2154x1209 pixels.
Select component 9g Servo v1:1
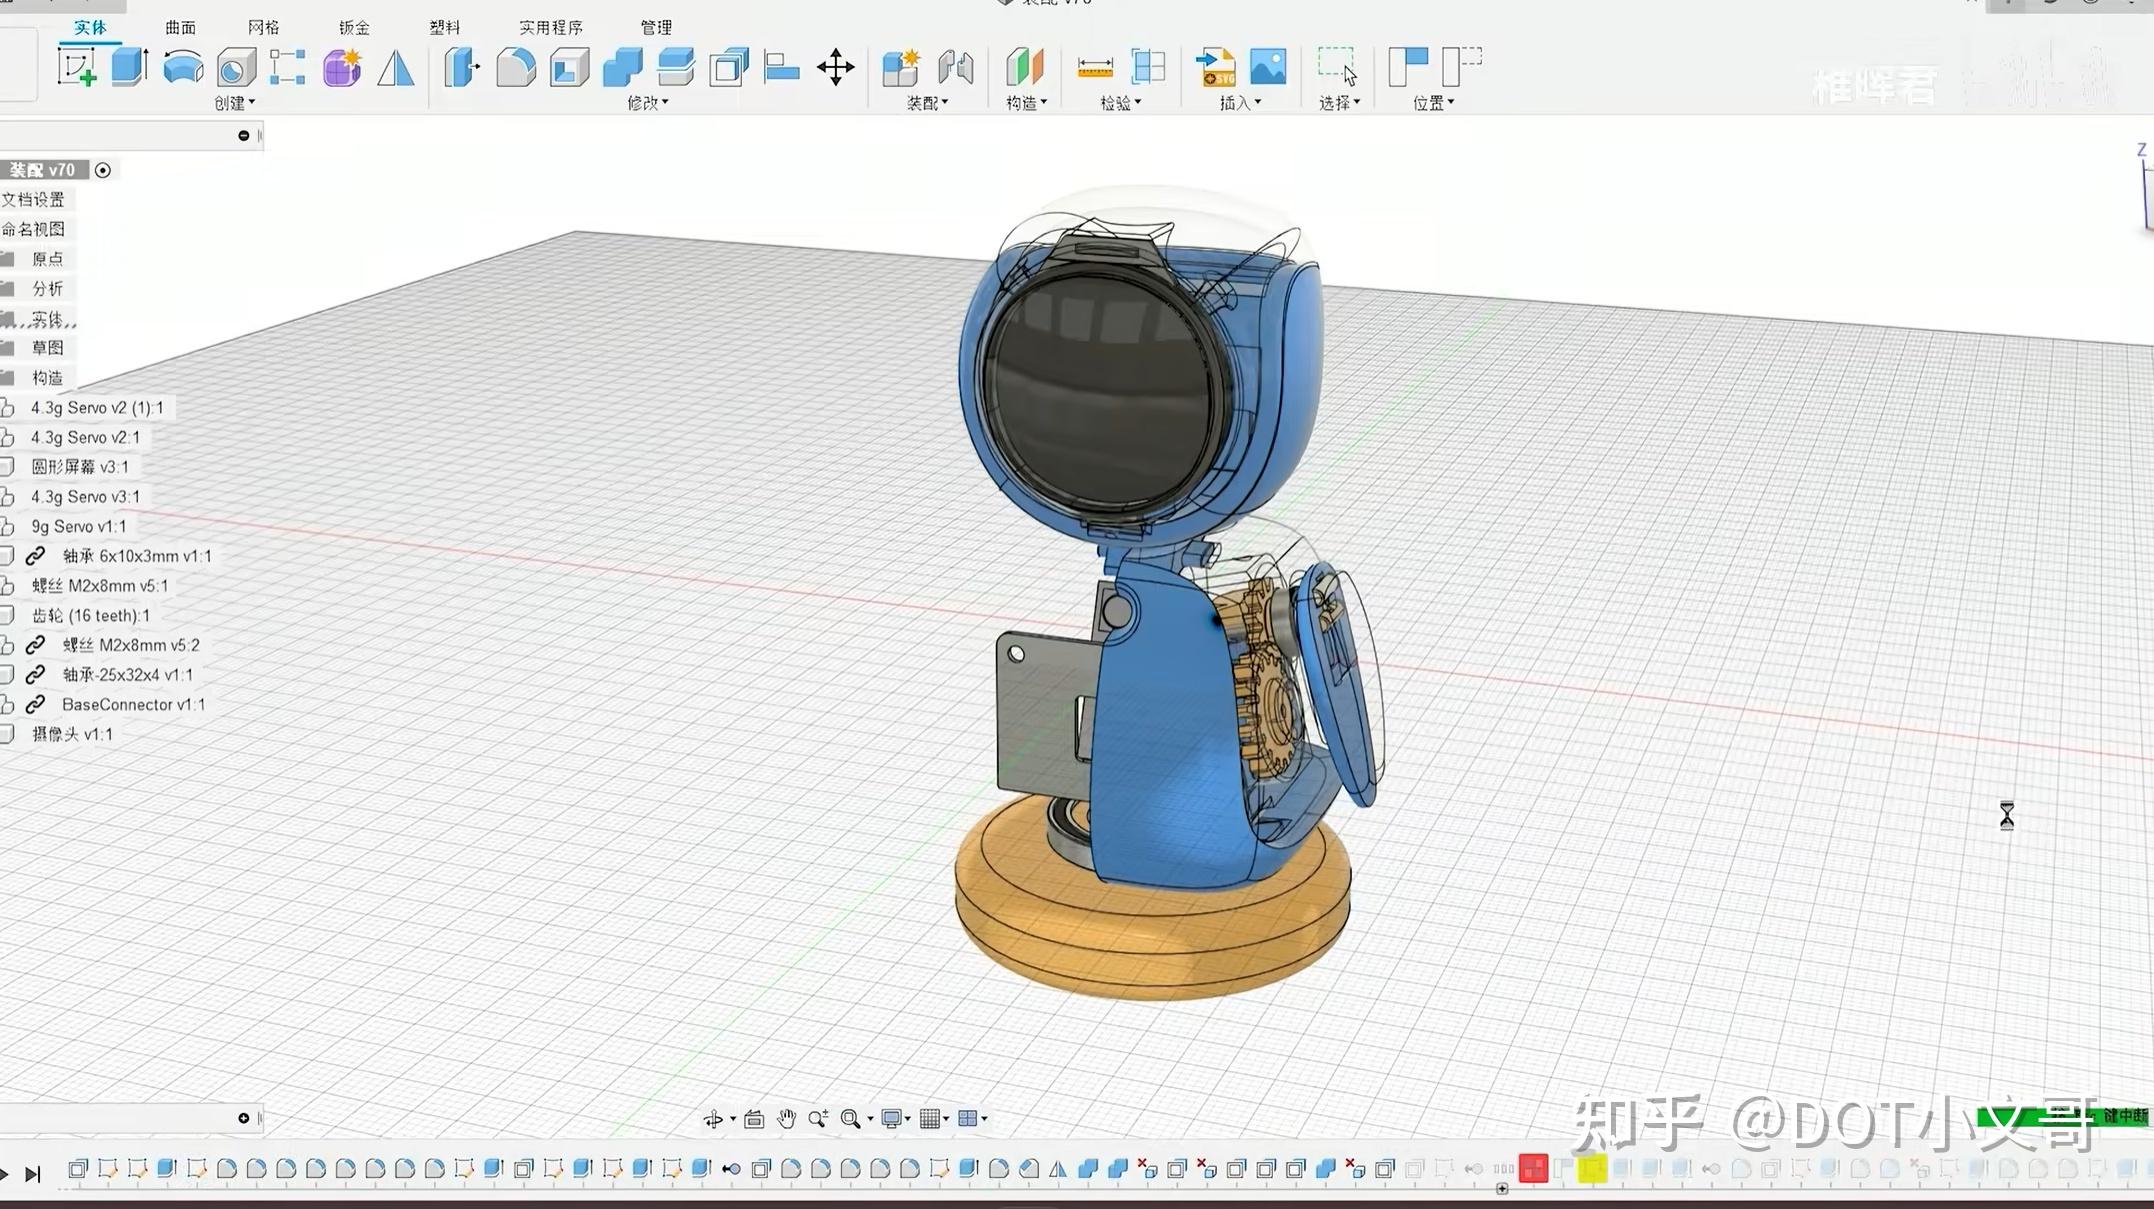79,526
